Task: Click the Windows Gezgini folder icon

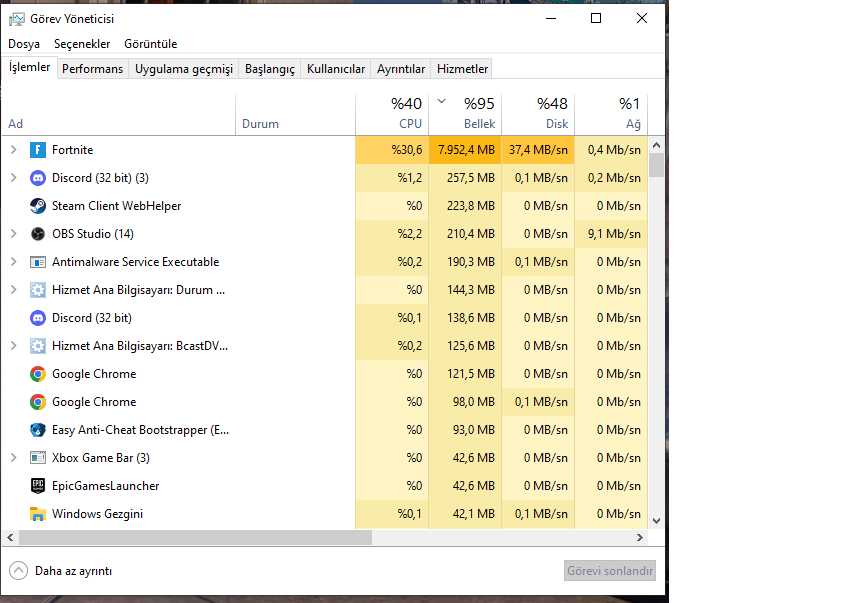Action: 37,514
